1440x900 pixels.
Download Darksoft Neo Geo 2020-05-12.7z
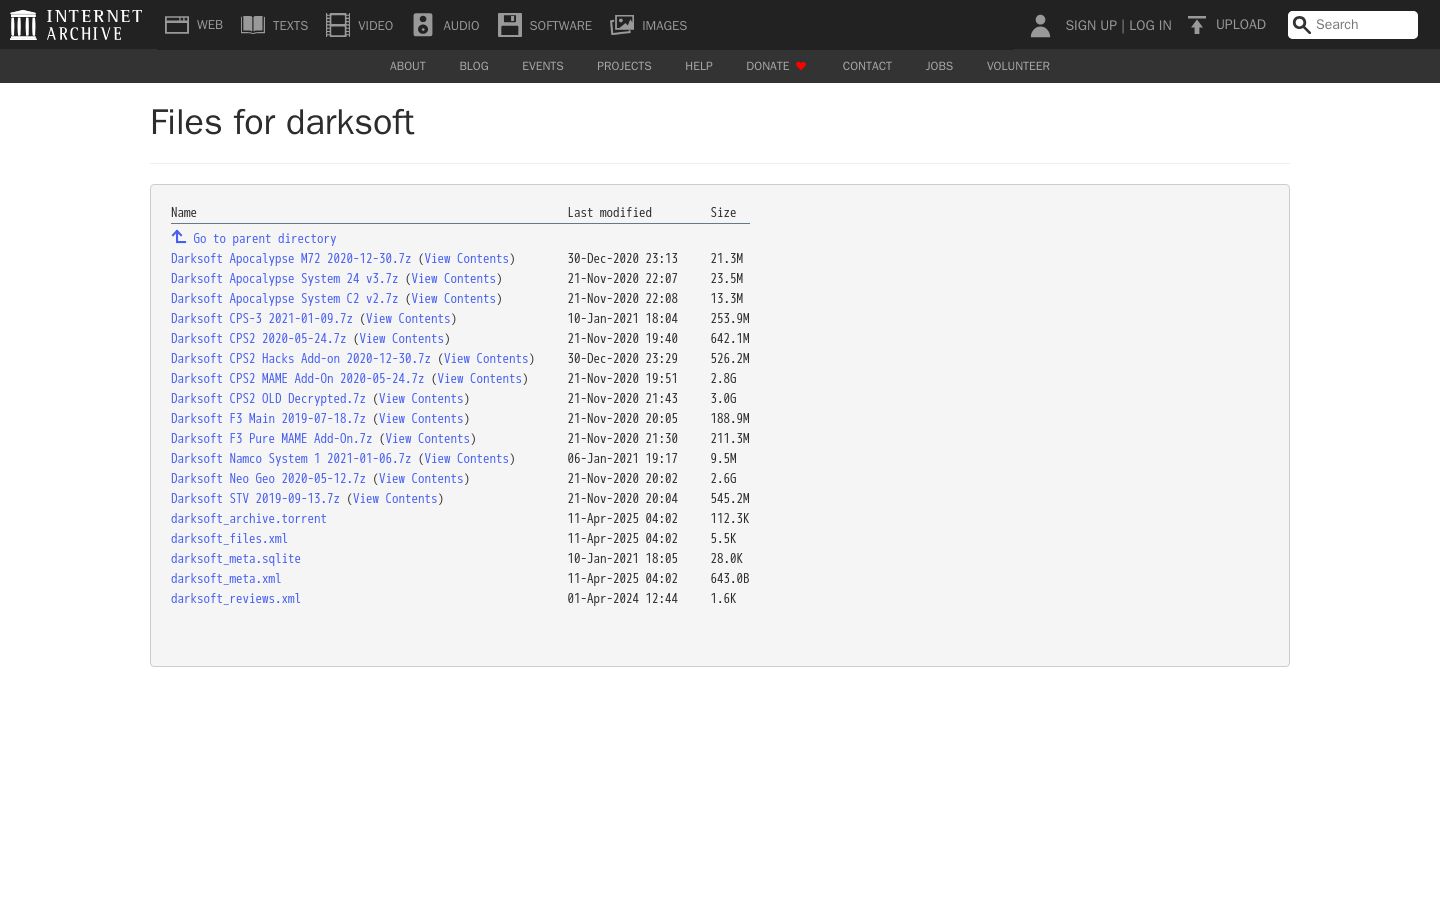[269, 479]
